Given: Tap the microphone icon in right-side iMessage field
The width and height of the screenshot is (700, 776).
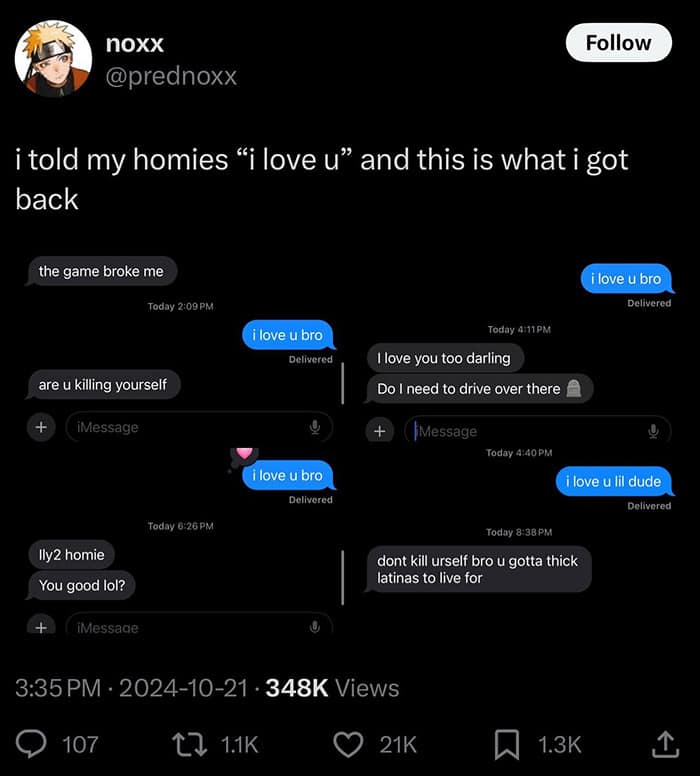Looking at the screenshot, I should click(x=653, y=431).
